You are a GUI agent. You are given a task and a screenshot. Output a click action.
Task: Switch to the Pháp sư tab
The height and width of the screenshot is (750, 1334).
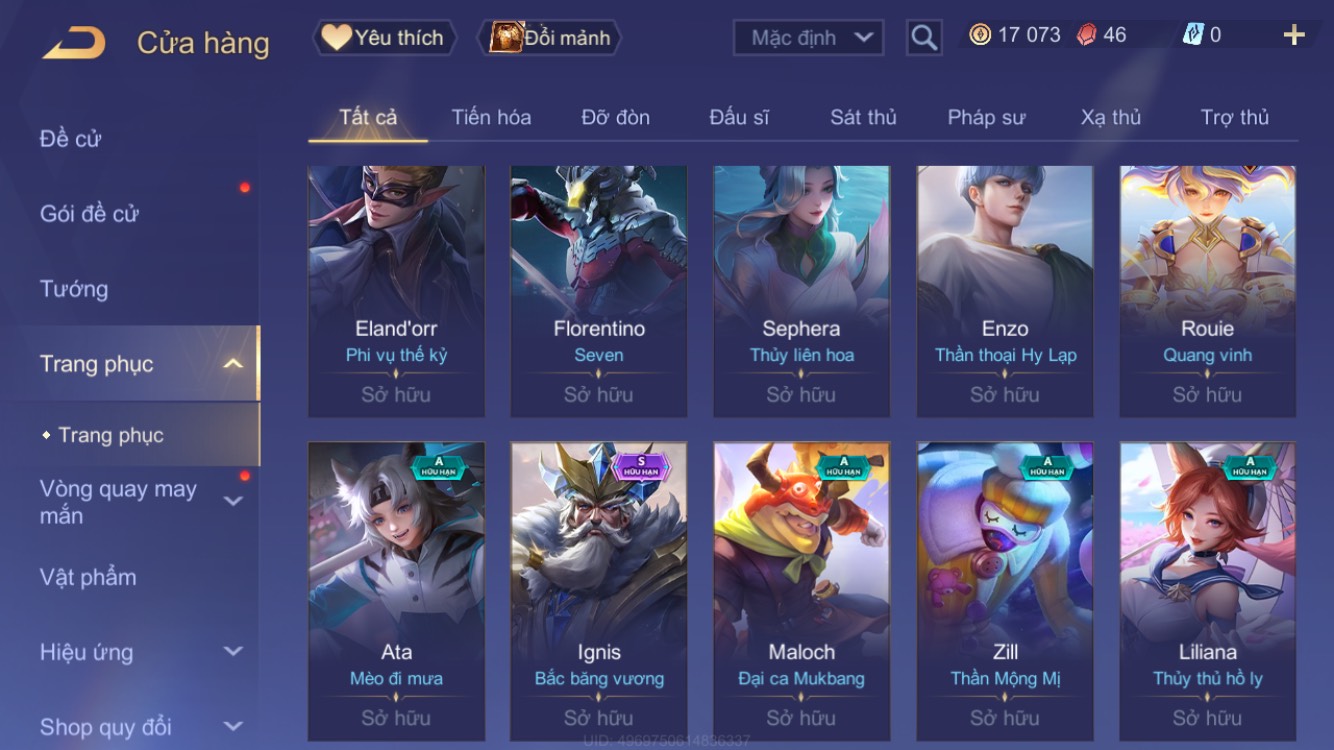[x=986, y=117]
